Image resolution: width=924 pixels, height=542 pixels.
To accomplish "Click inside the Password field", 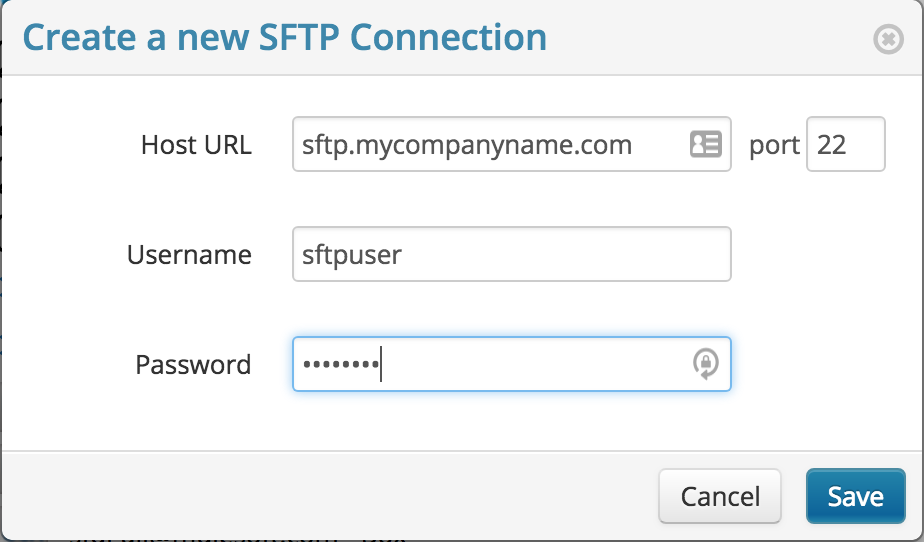I will [530, 364].
